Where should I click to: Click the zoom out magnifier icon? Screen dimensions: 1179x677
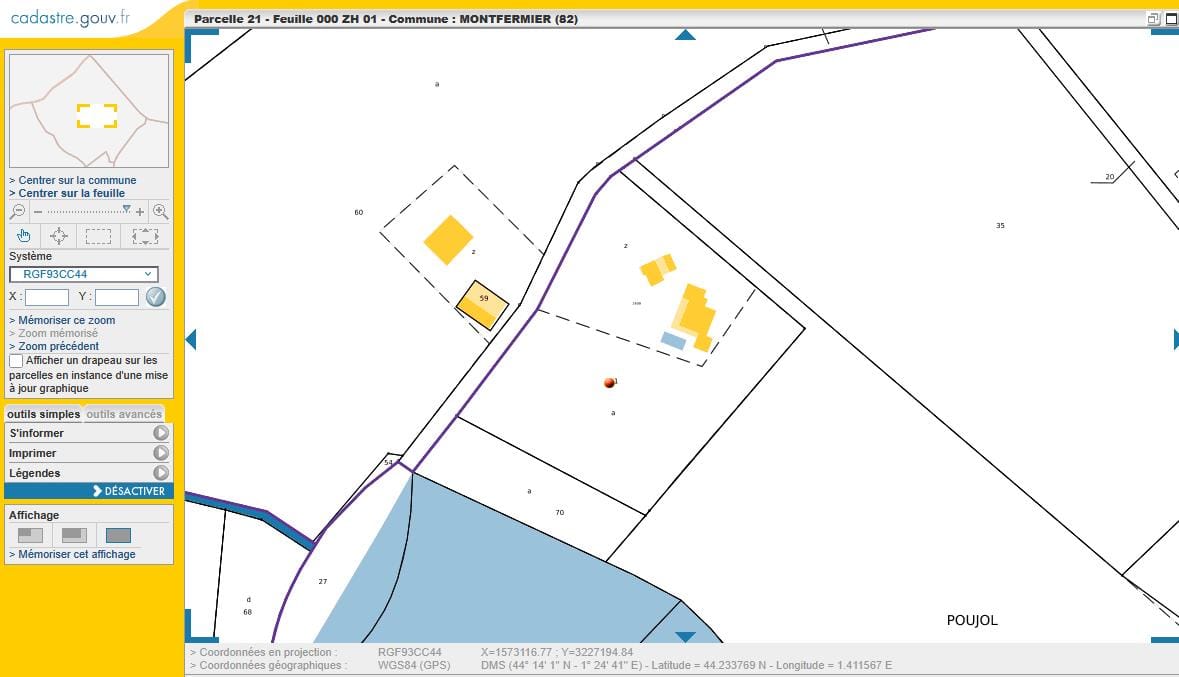tap(18, 211)
